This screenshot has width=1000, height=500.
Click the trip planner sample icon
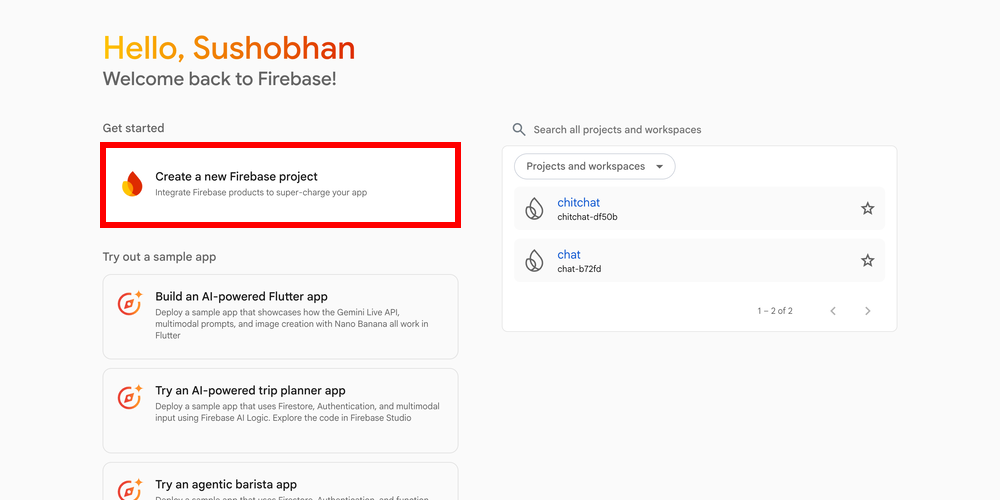tap(131, 397)
